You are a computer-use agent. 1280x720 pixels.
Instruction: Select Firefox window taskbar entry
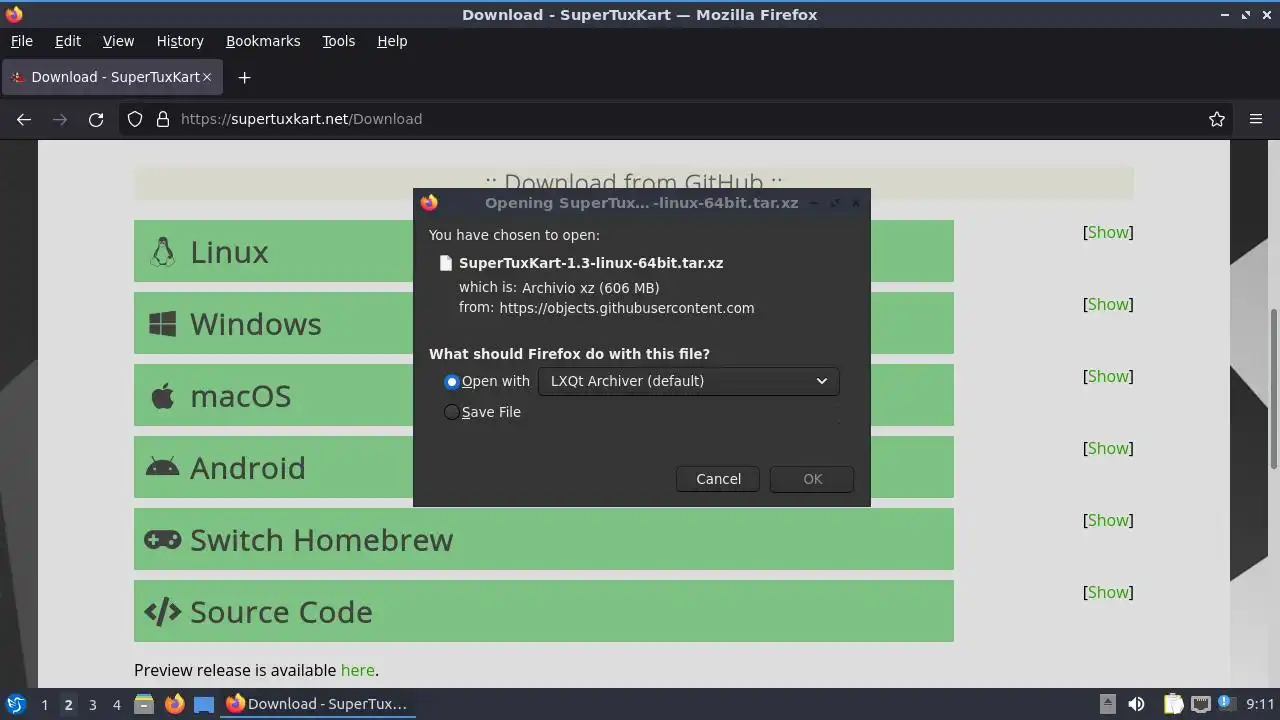click(318, 704)
